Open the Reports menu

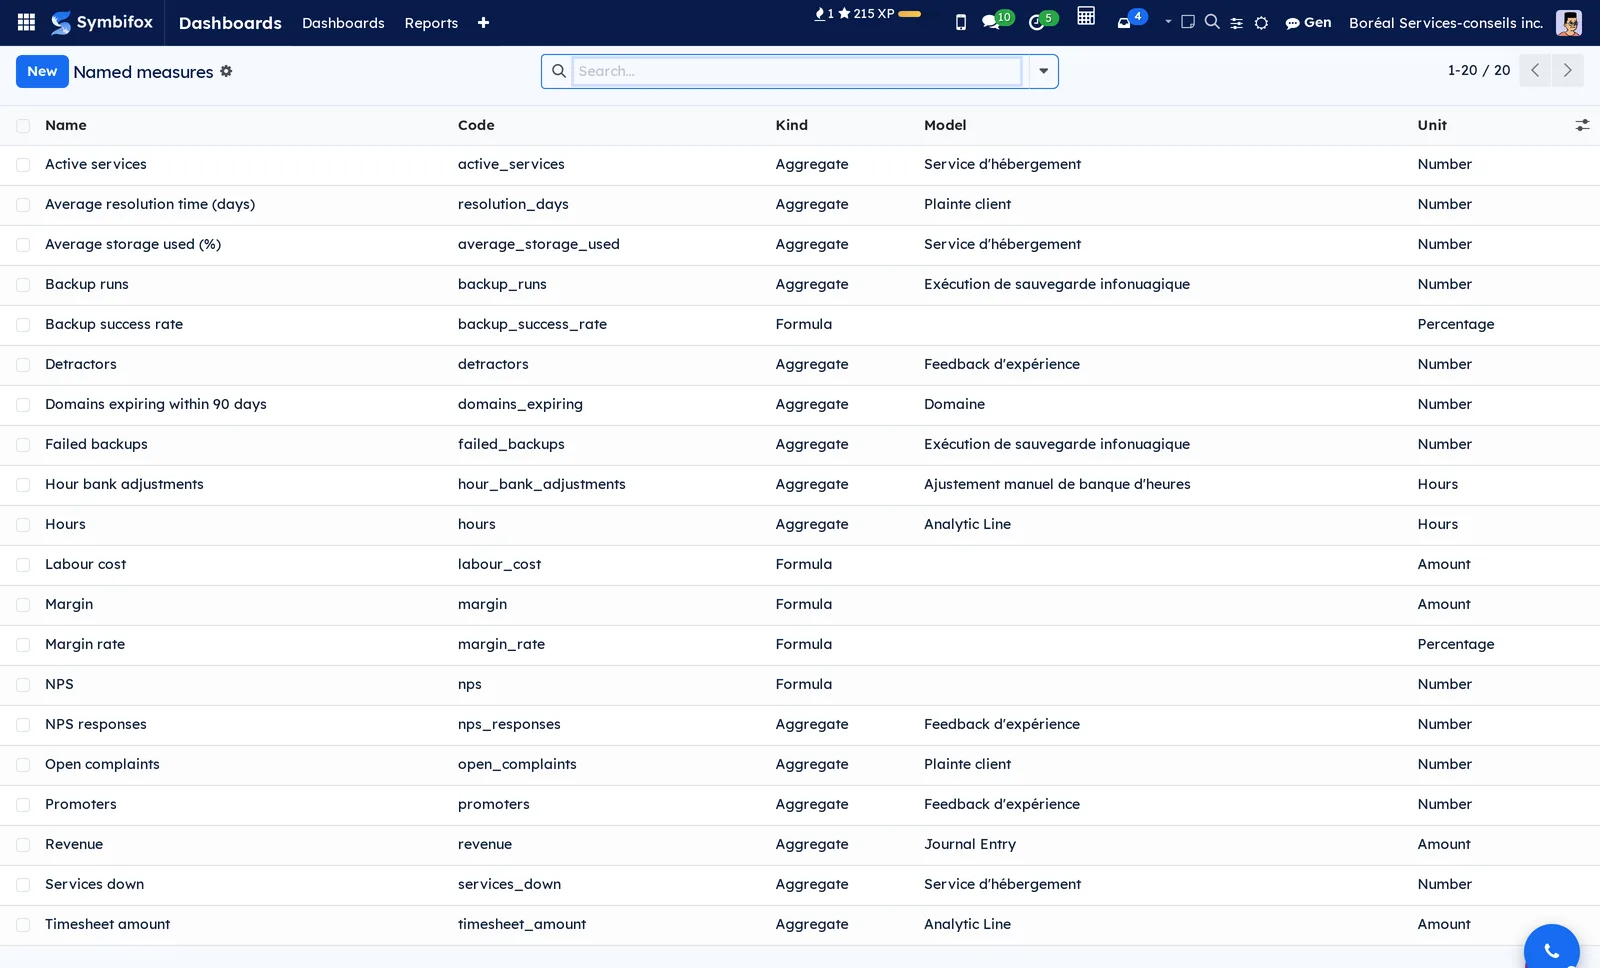click(431, 23)
